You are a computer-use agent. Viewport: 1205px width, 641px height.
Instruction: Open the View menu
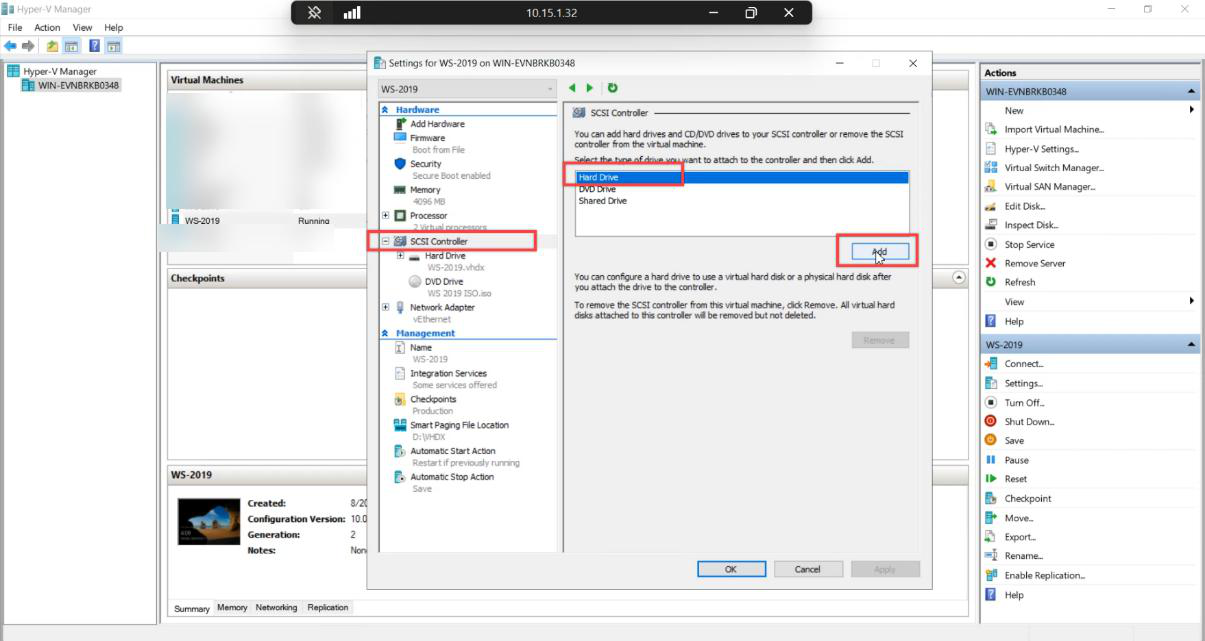click(83, 28)
